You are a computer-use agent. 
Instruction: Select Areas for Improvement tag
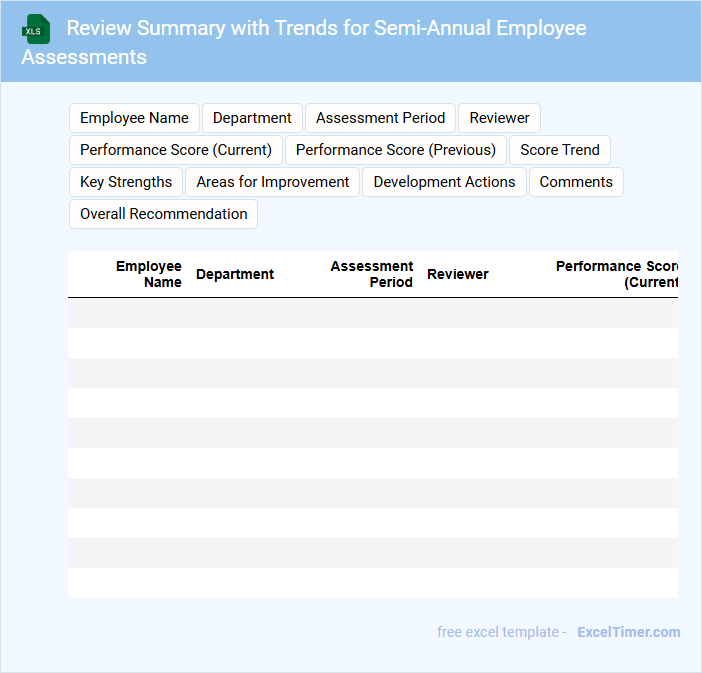[273, 182]
